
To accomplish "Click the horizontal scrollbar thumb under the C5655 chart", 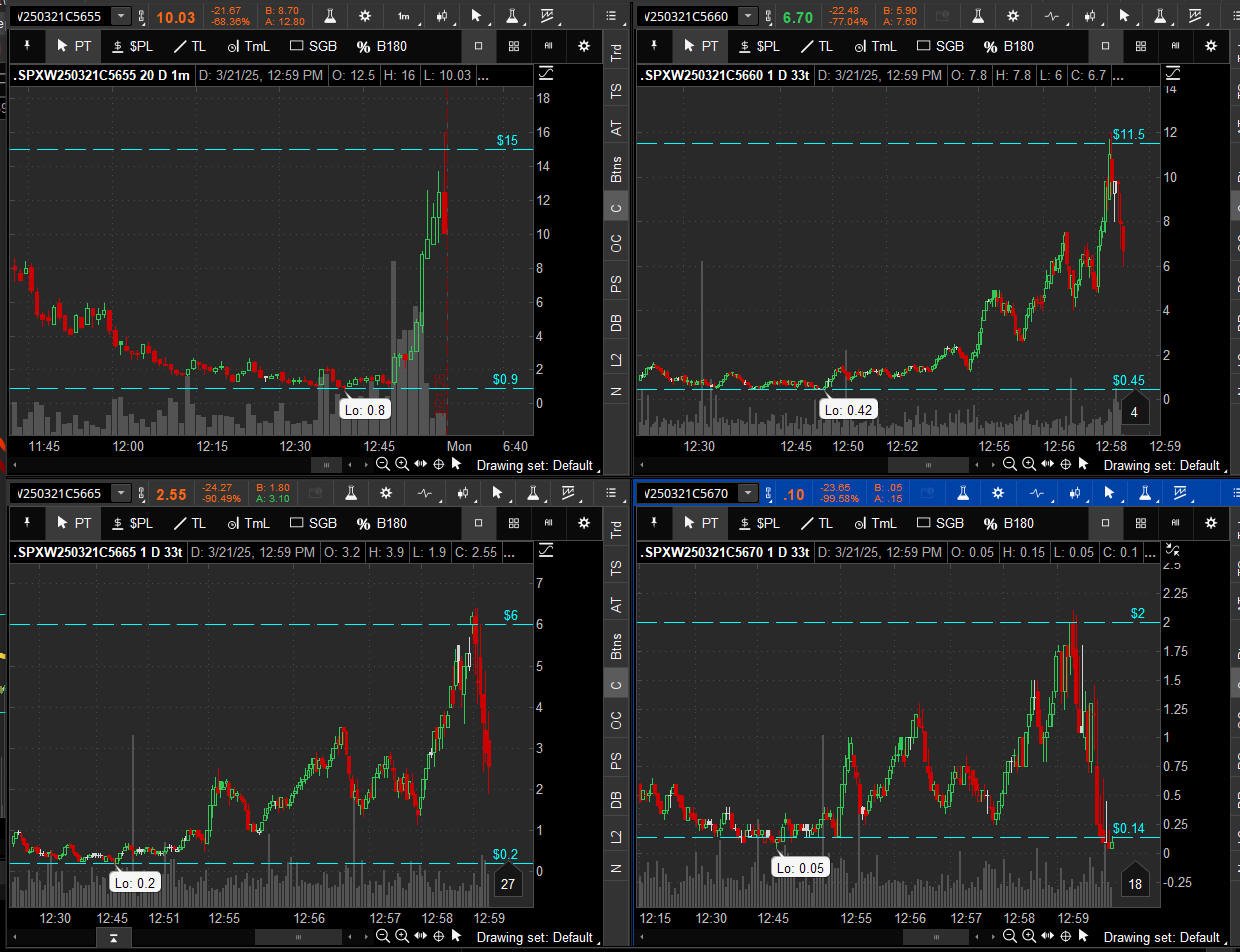I will [x=326, y=464].
